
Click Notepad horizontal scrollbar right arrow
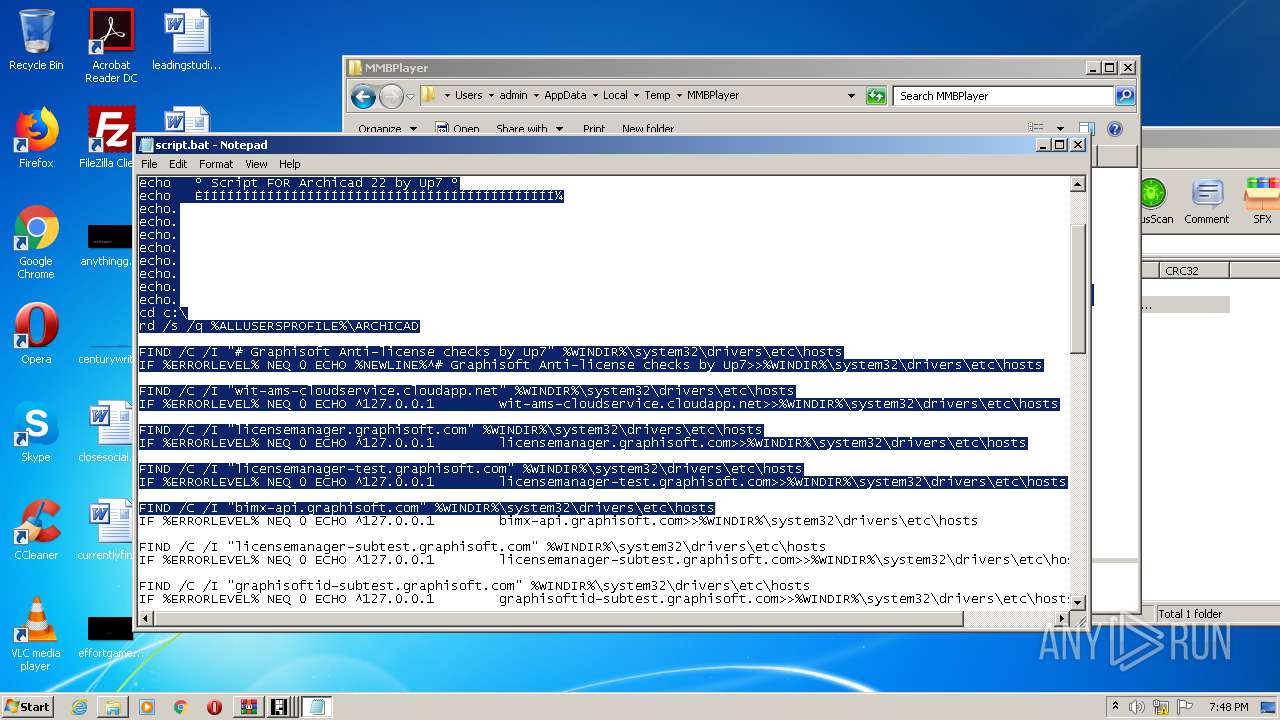click(x=1061, y=619)
